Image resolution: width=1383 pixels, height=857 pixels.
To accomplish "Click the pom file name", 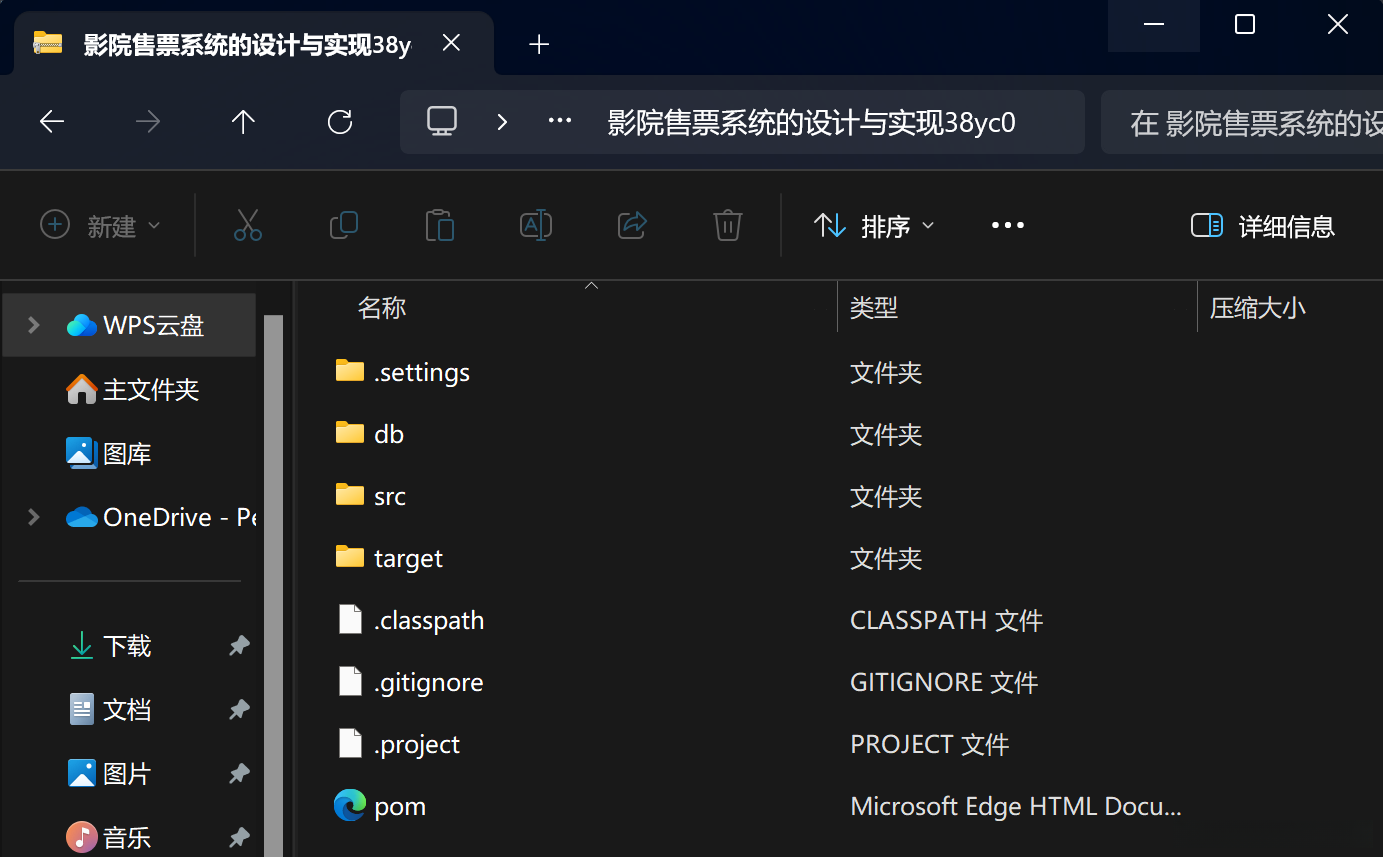I will pyautogui.click(x=400, y=807).
